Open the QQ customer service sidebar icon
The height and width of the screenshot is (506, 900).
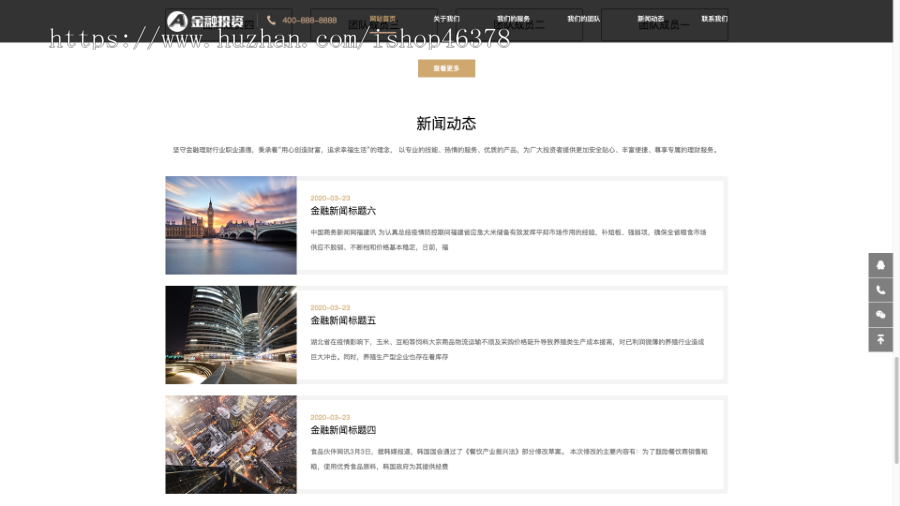[x=880, y=265]
